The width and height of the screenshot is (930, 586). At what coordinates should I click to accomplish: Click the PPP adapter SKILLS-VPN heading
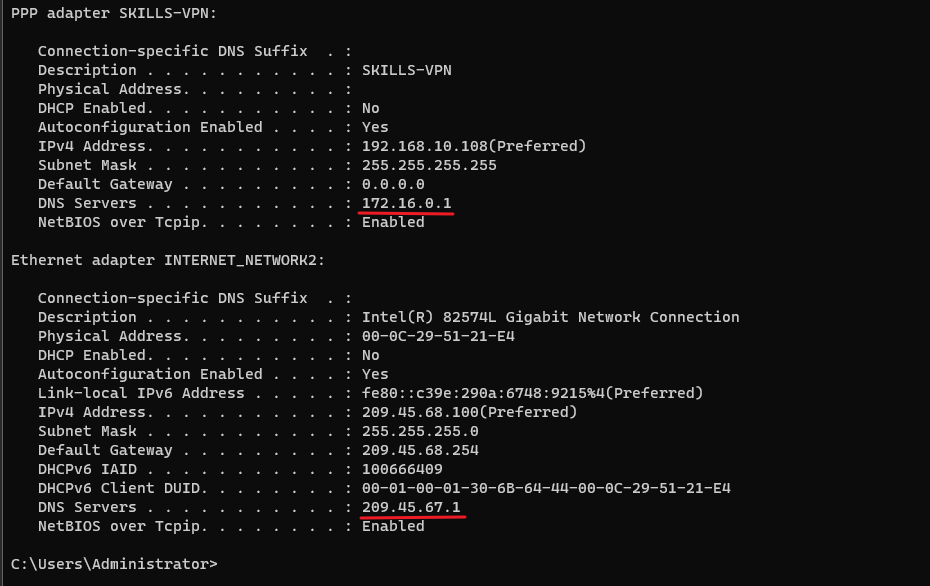[114, 13]
